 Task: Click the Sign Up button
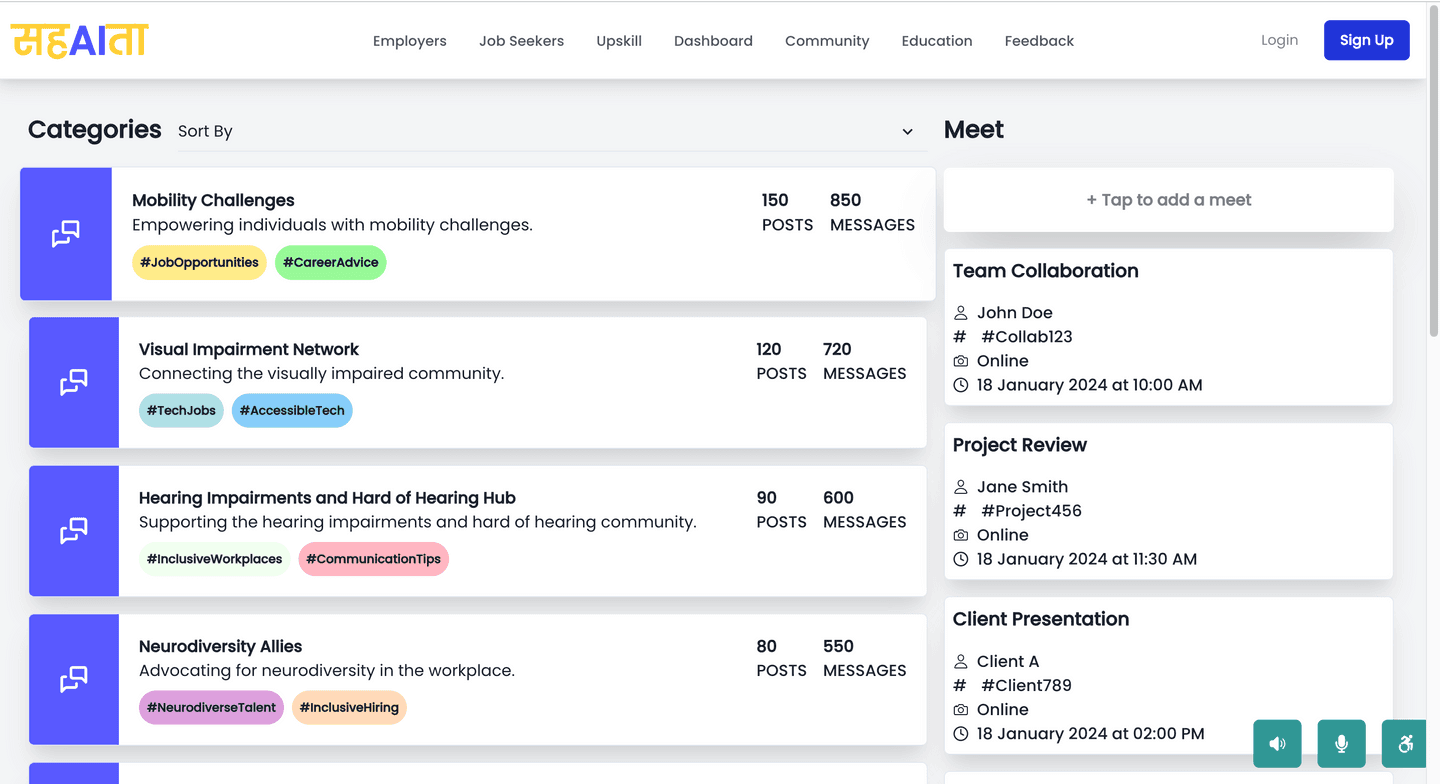click(x=1366, y=40)
